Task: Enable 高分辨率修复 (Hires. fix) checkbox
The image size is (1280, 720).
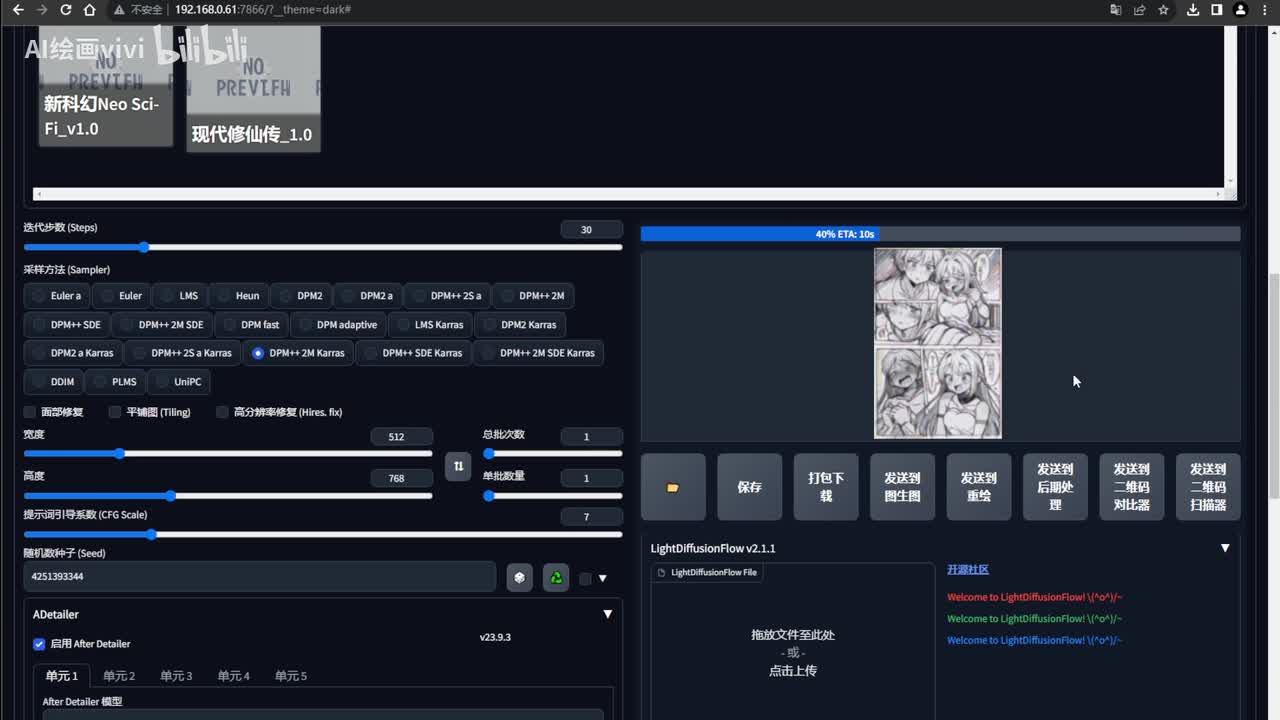Action: (222, 412)
